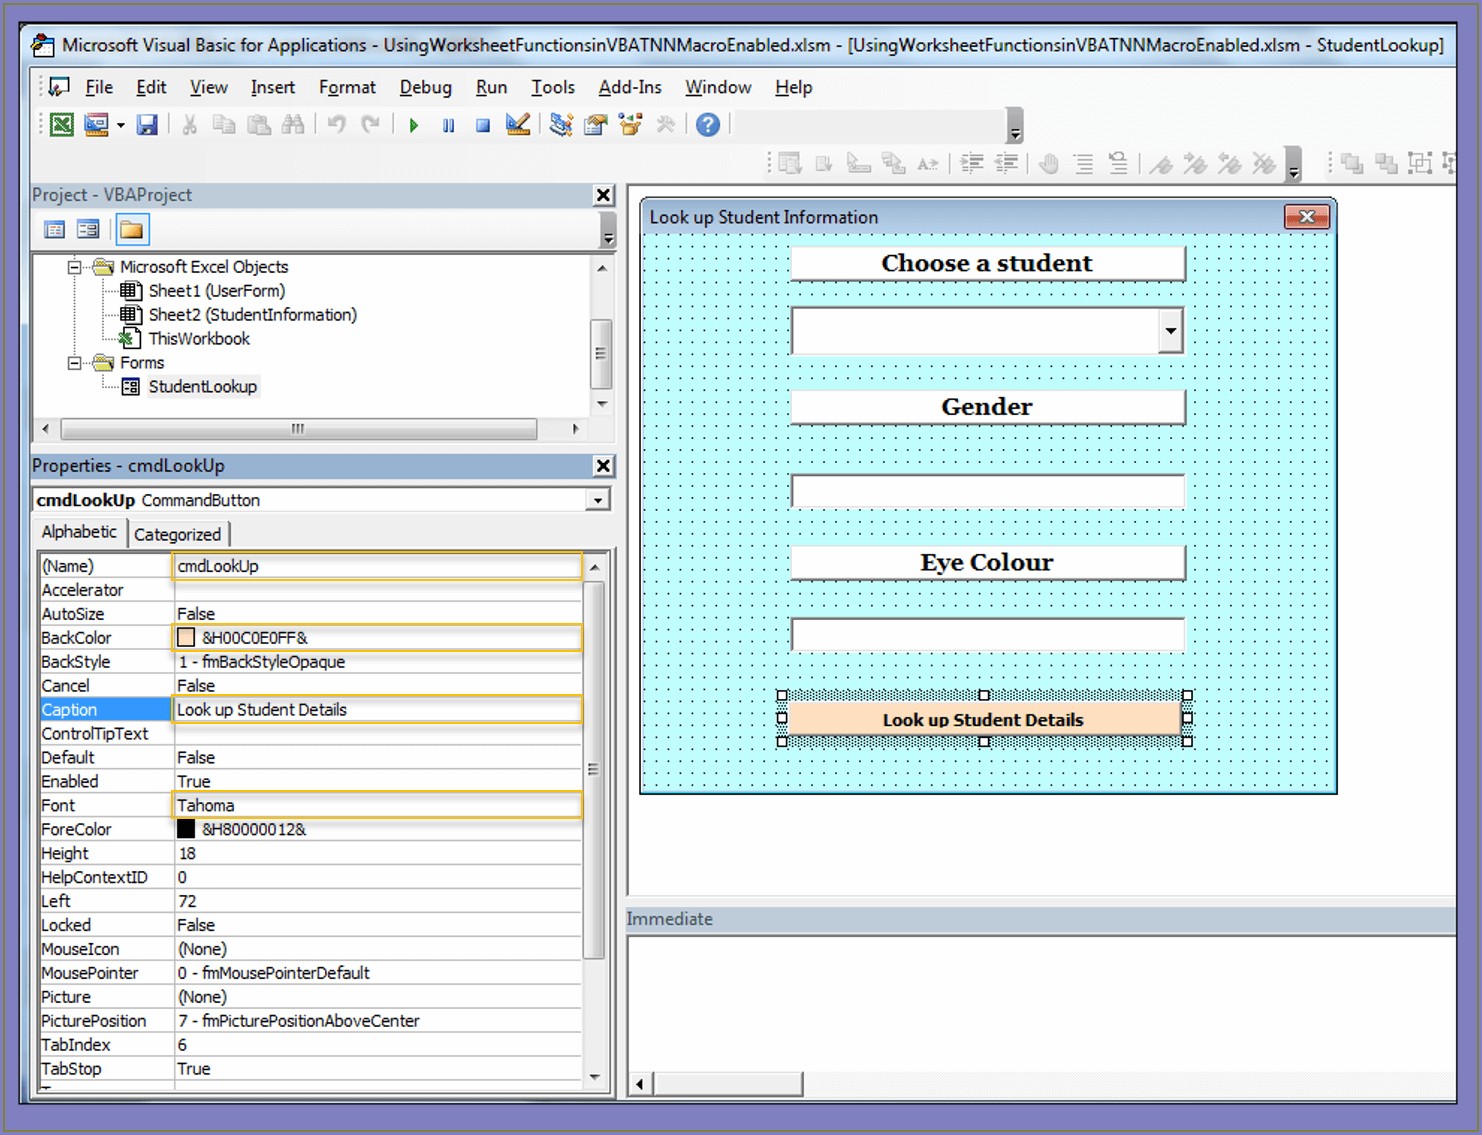The image size is (1482, 1135).
Task: Click the Run Sub/UserForm icon
Action: pyautogui.click(x=414, y=124)
